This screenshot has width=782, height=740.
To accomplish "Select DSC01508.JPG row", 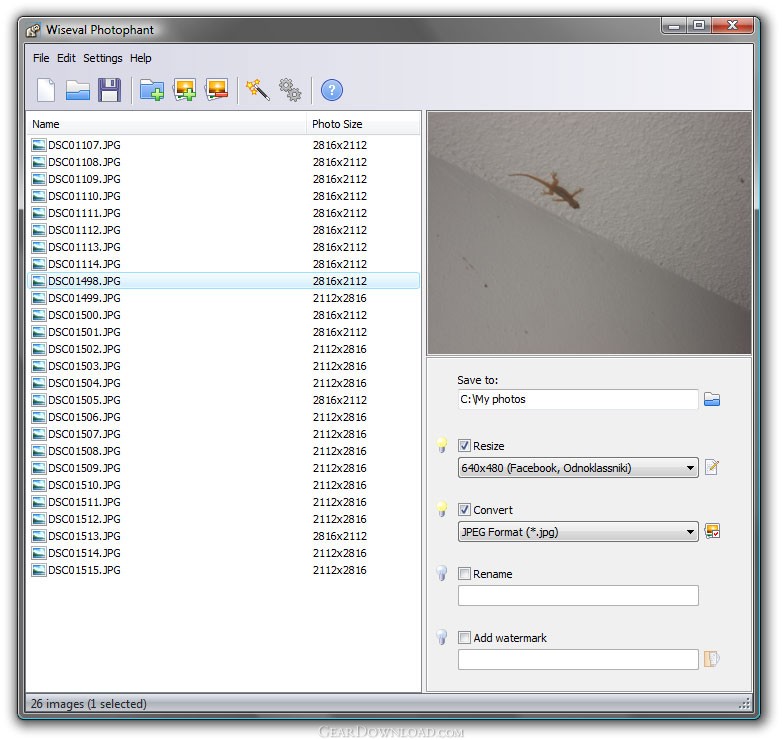I will click(223, 451).
